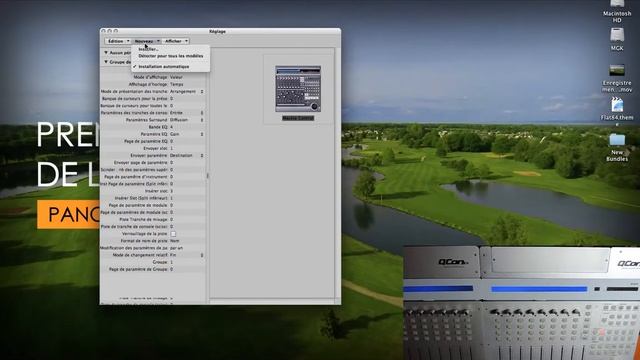The image size is (640, 360).
Task: Click the Banque de curseurs pour la présentation value
Action: tap(171, 99)
